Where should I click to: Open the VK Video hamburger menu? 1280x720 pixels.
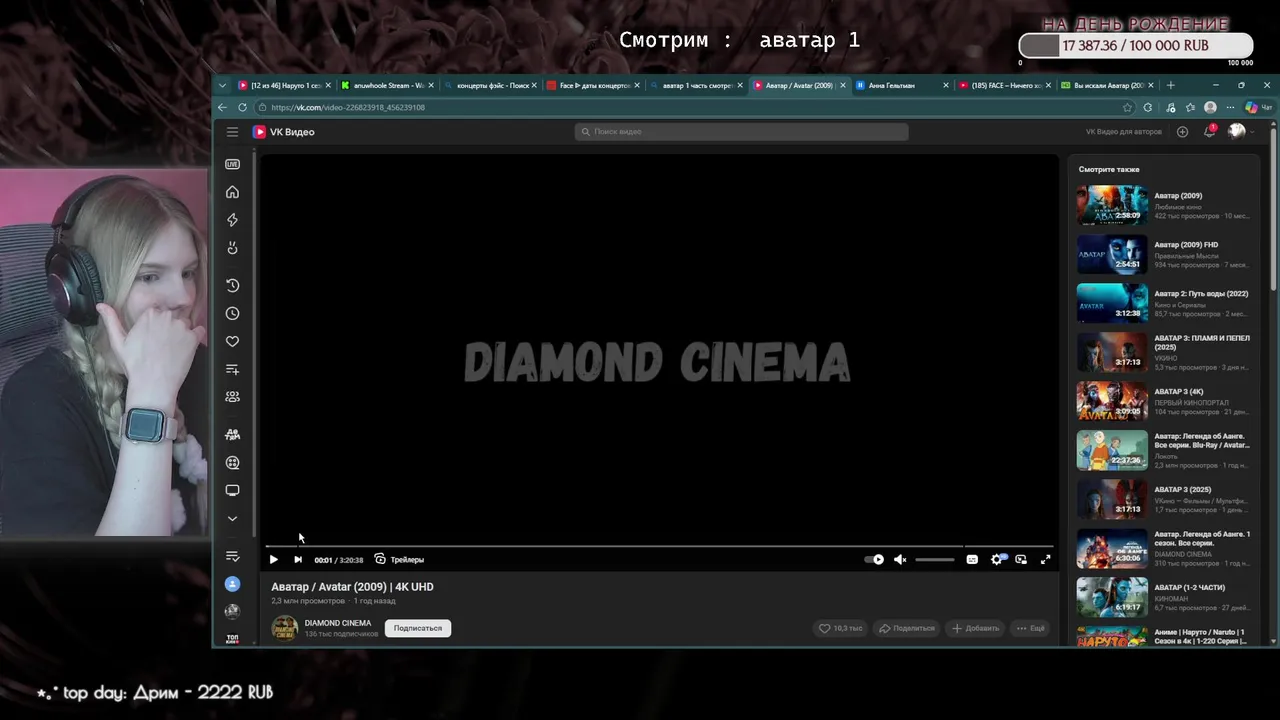[232, 132]
